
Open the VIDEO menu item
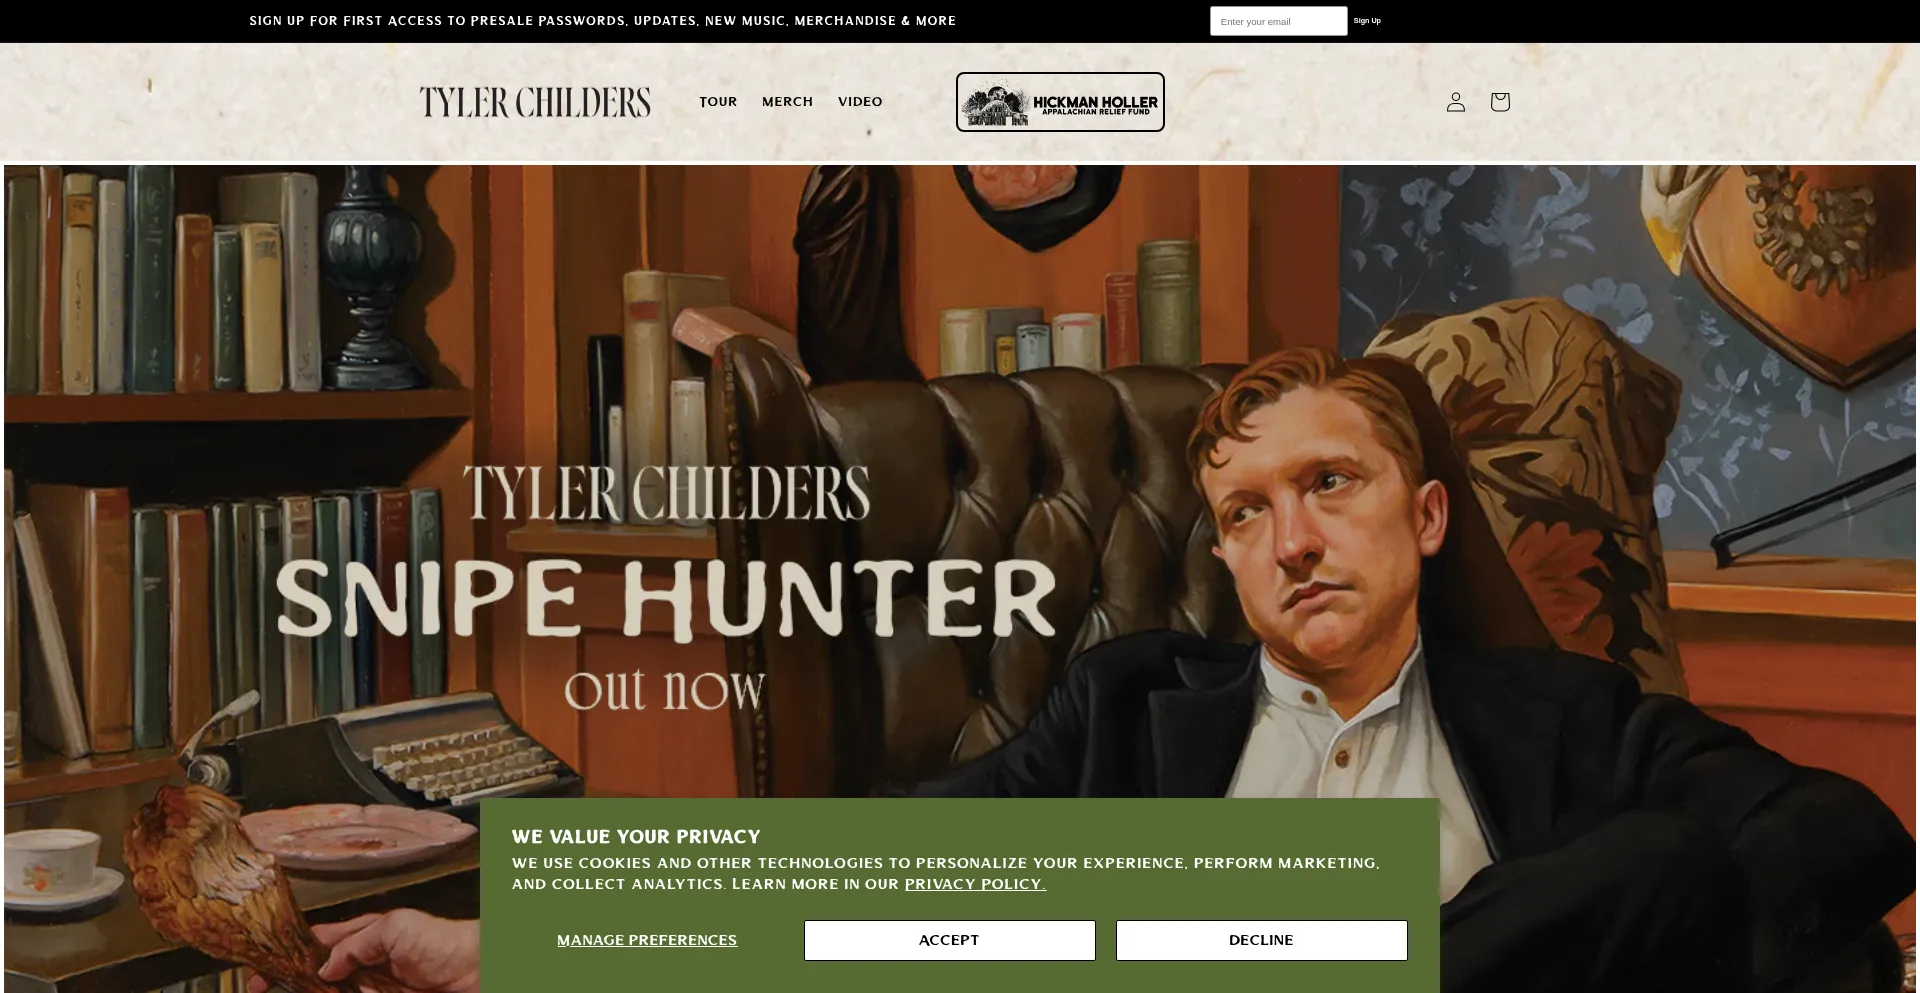[860, 102]
